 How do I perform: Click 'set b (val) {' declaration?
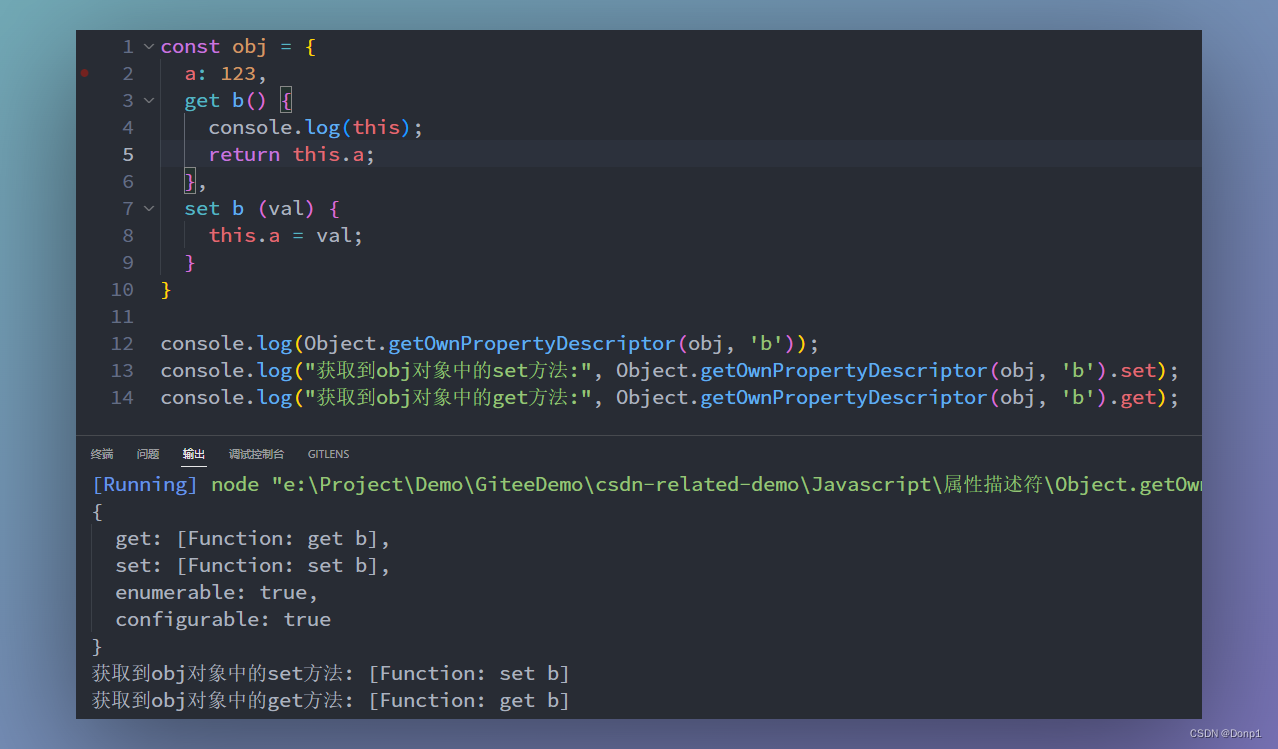point(262,208)
